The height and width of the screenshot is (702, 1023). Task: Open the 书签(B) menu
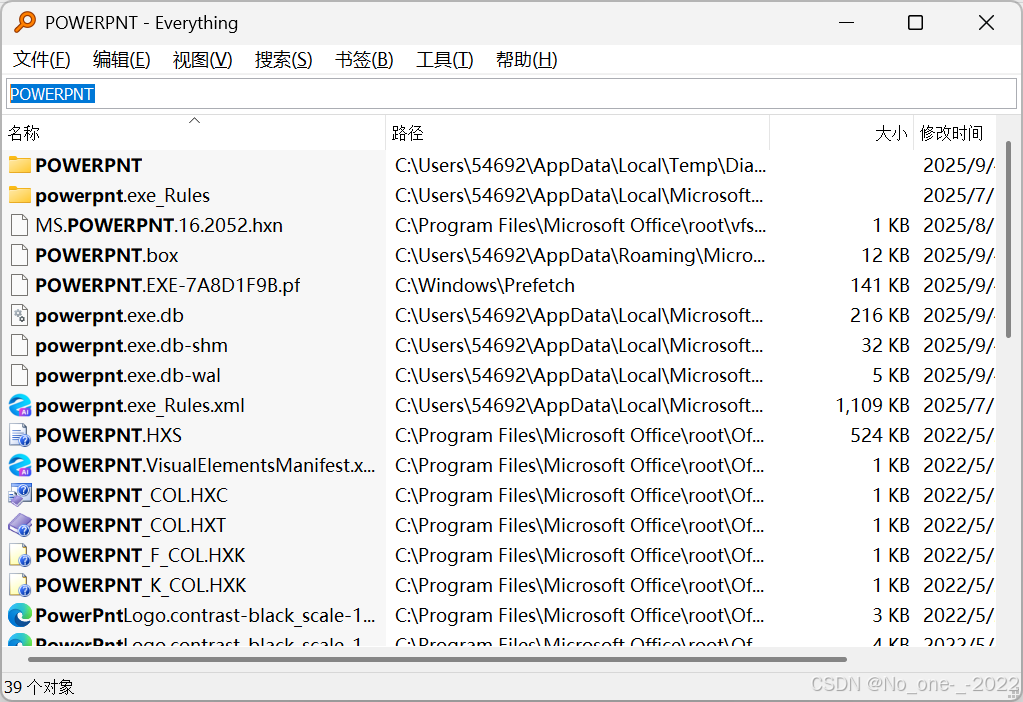pyautogui.click(x=364, y=60)
